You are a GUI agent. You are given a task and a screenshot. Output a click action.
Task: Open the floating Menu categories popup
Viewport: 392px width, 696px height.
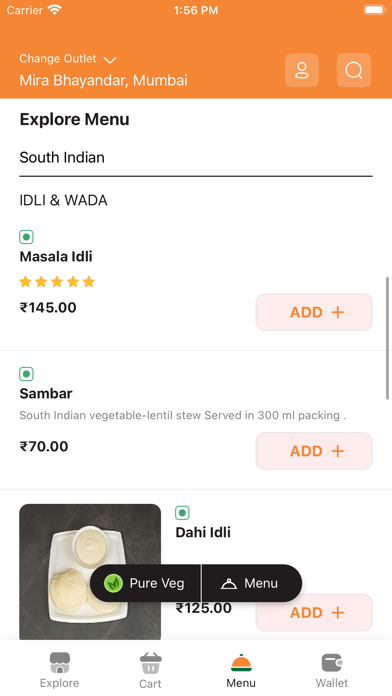coord(252,583)
